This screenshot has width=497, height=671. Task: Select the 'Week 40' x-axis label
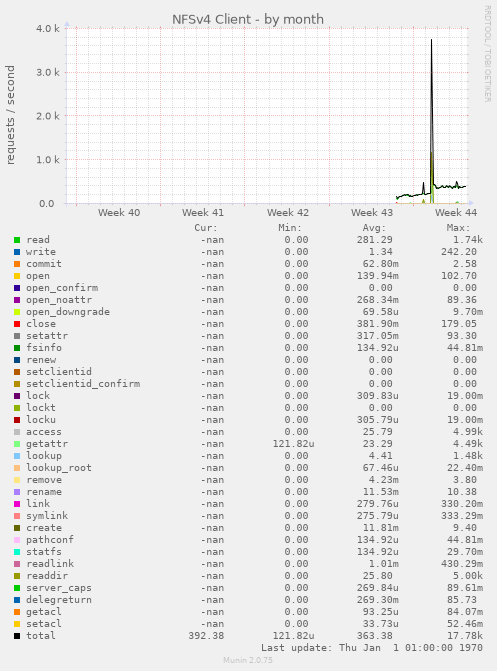[x=119, y=213]
